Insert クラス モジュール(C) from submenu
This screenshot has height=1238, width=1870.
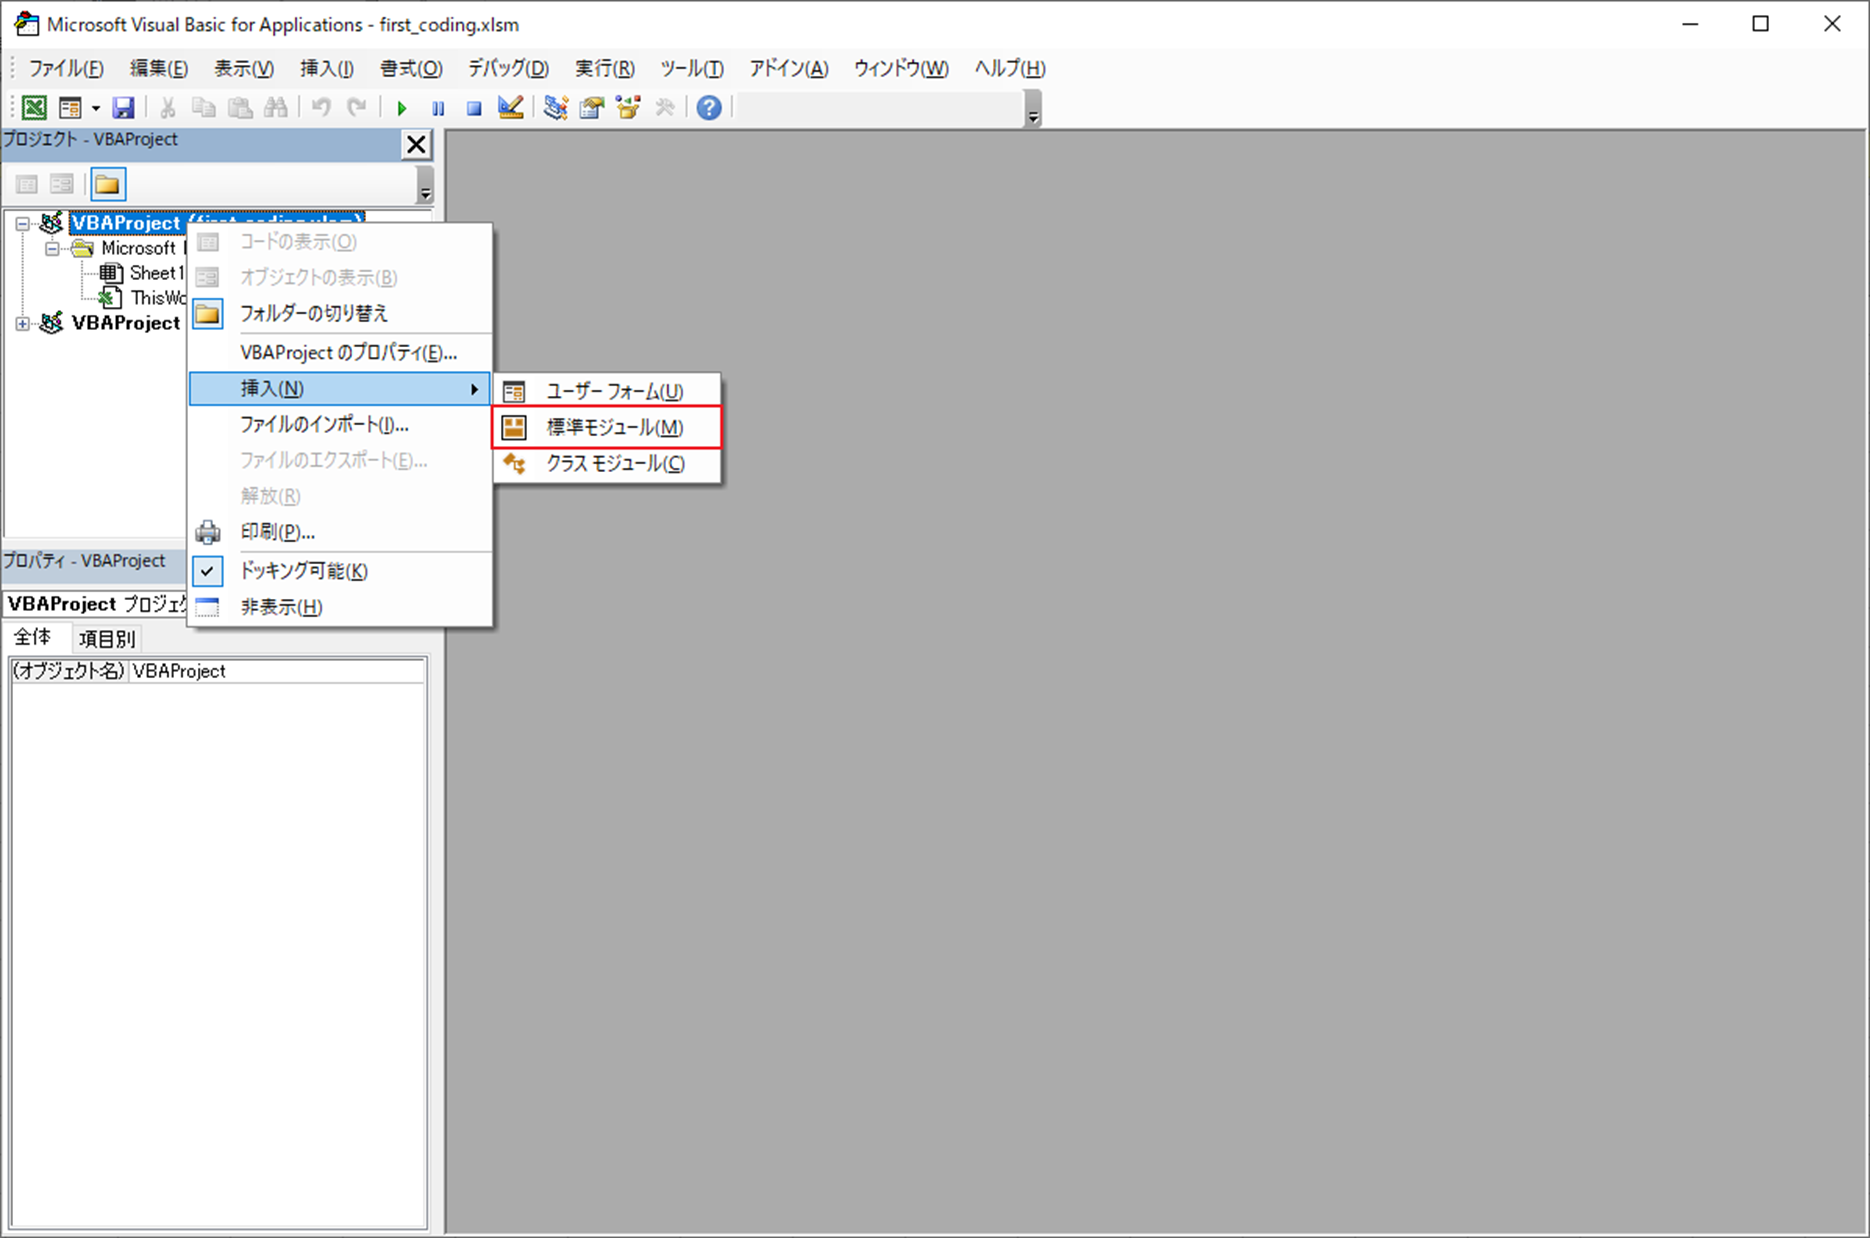click(607, 464)
